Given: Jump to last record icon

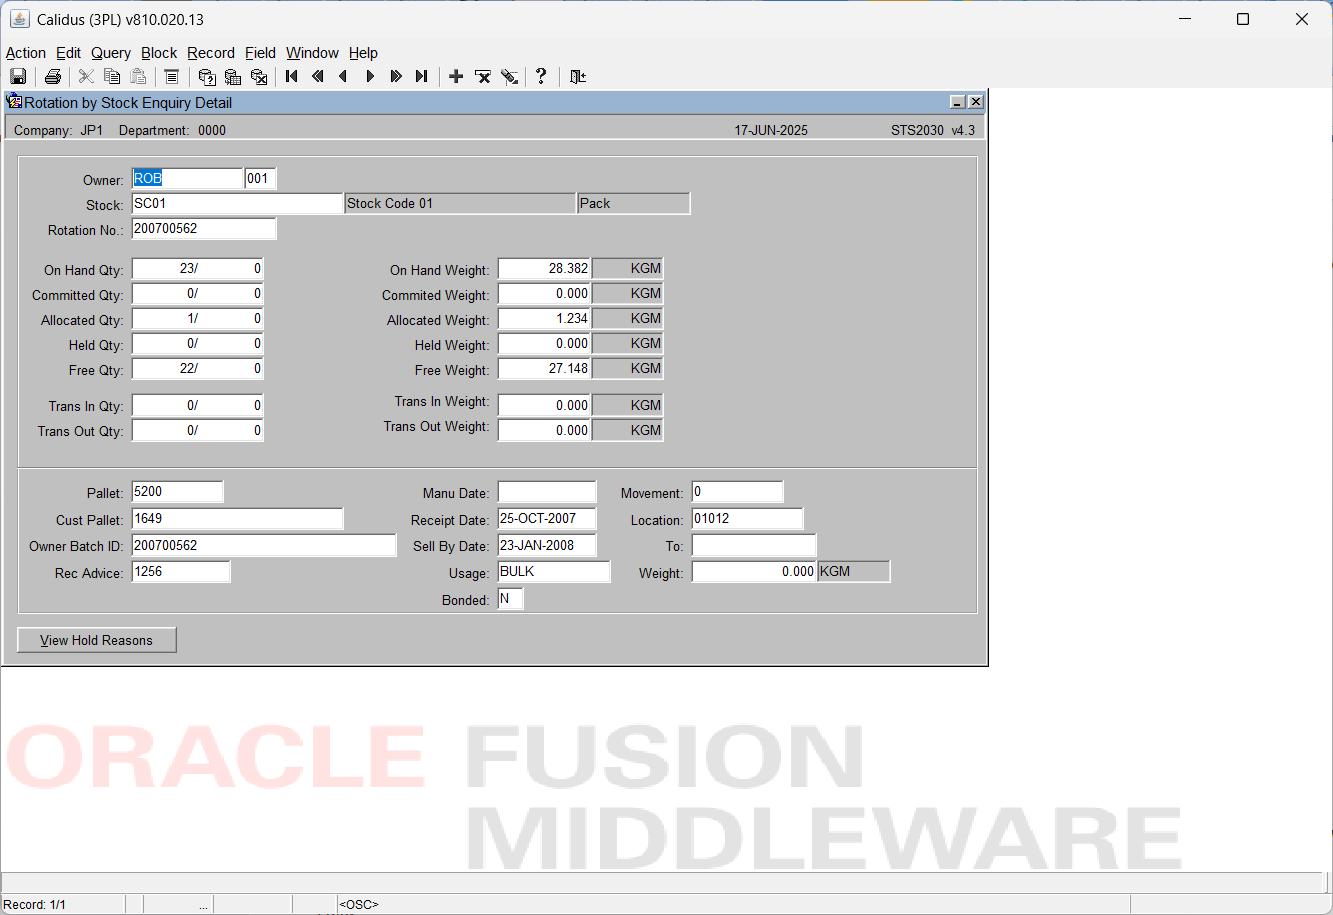Looking at the screenshot, I should pos(422,76).
